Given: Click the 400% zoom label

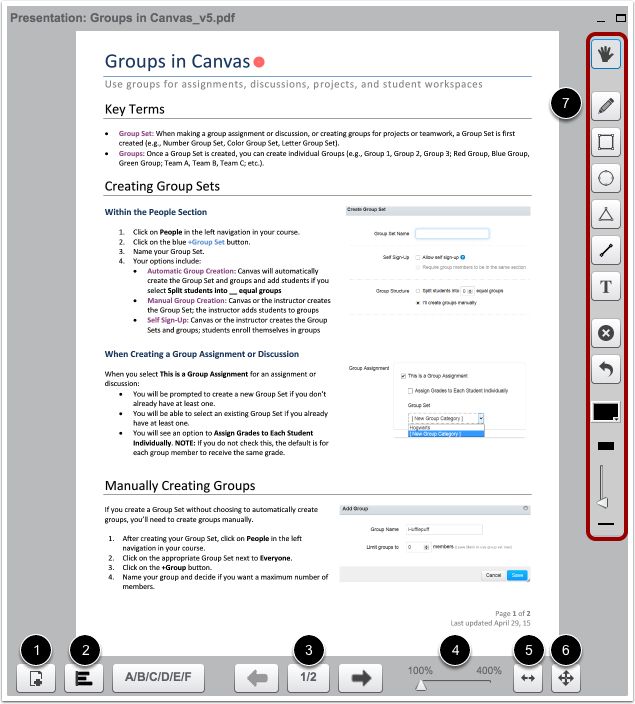Looking at the screenshot, I should tap(489, 671).
